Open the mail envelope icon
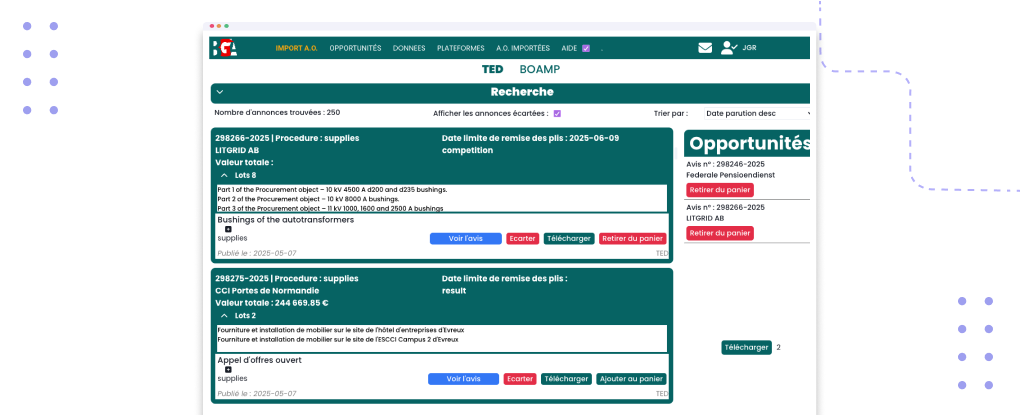This screenshot has height=415, width=1020. 705,47
